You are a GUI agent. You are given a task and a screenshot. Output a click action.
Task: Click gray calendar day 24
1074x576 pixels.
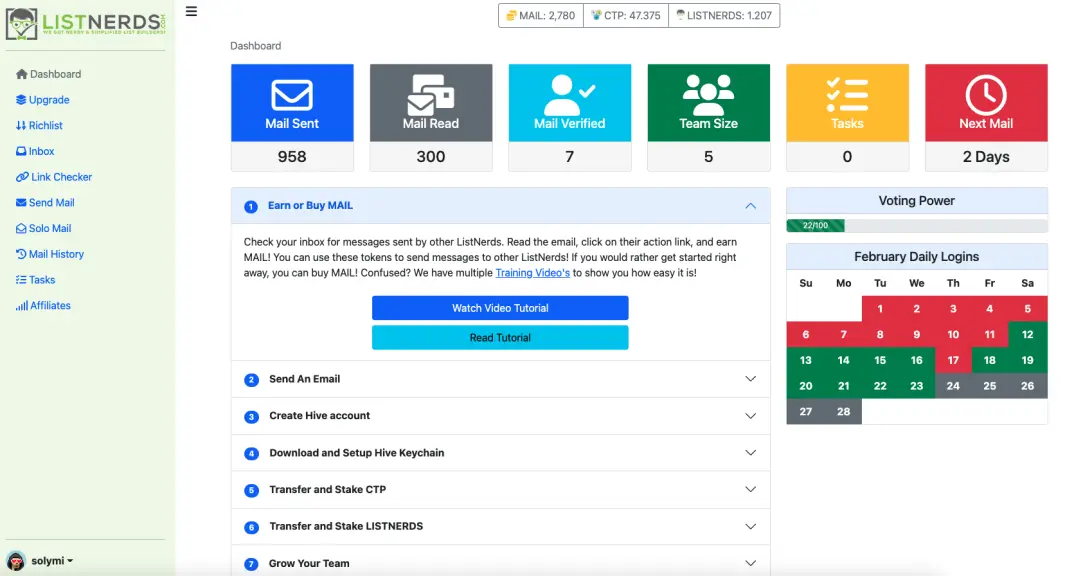(x=953, y=386)
